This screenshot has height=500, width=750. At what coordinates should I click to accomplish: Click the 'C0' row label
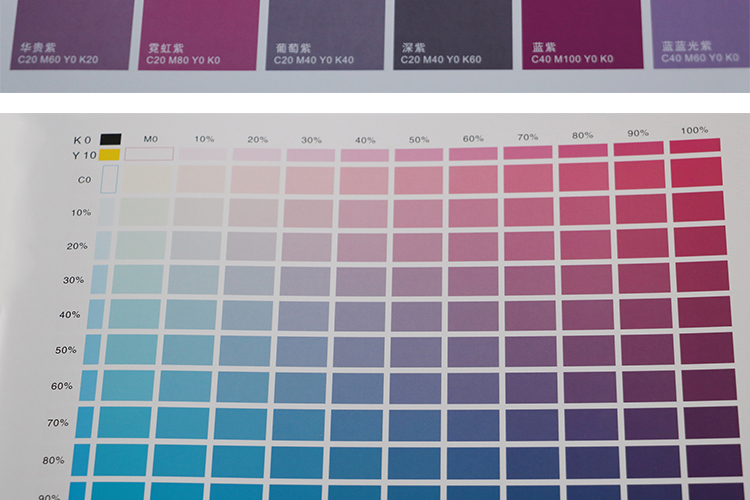tap(84, 180)
